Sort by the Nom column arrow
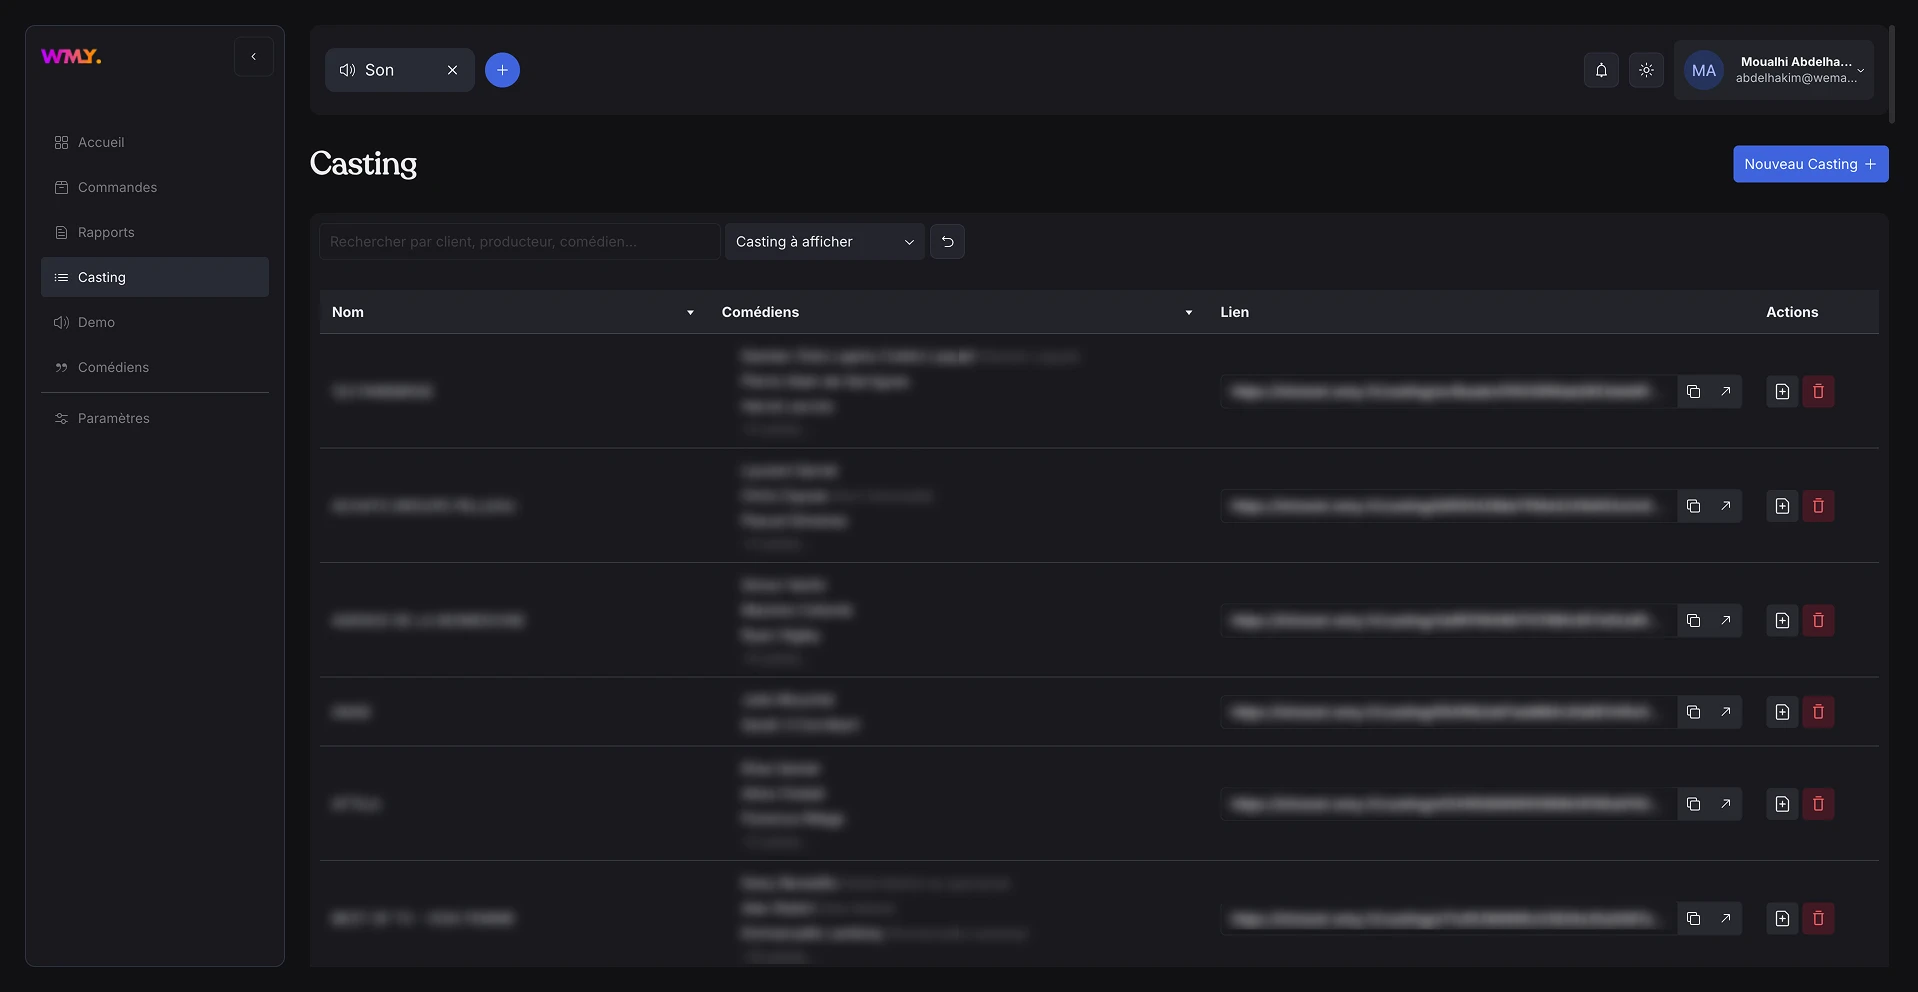1918x992 pixels. (690, 313)
